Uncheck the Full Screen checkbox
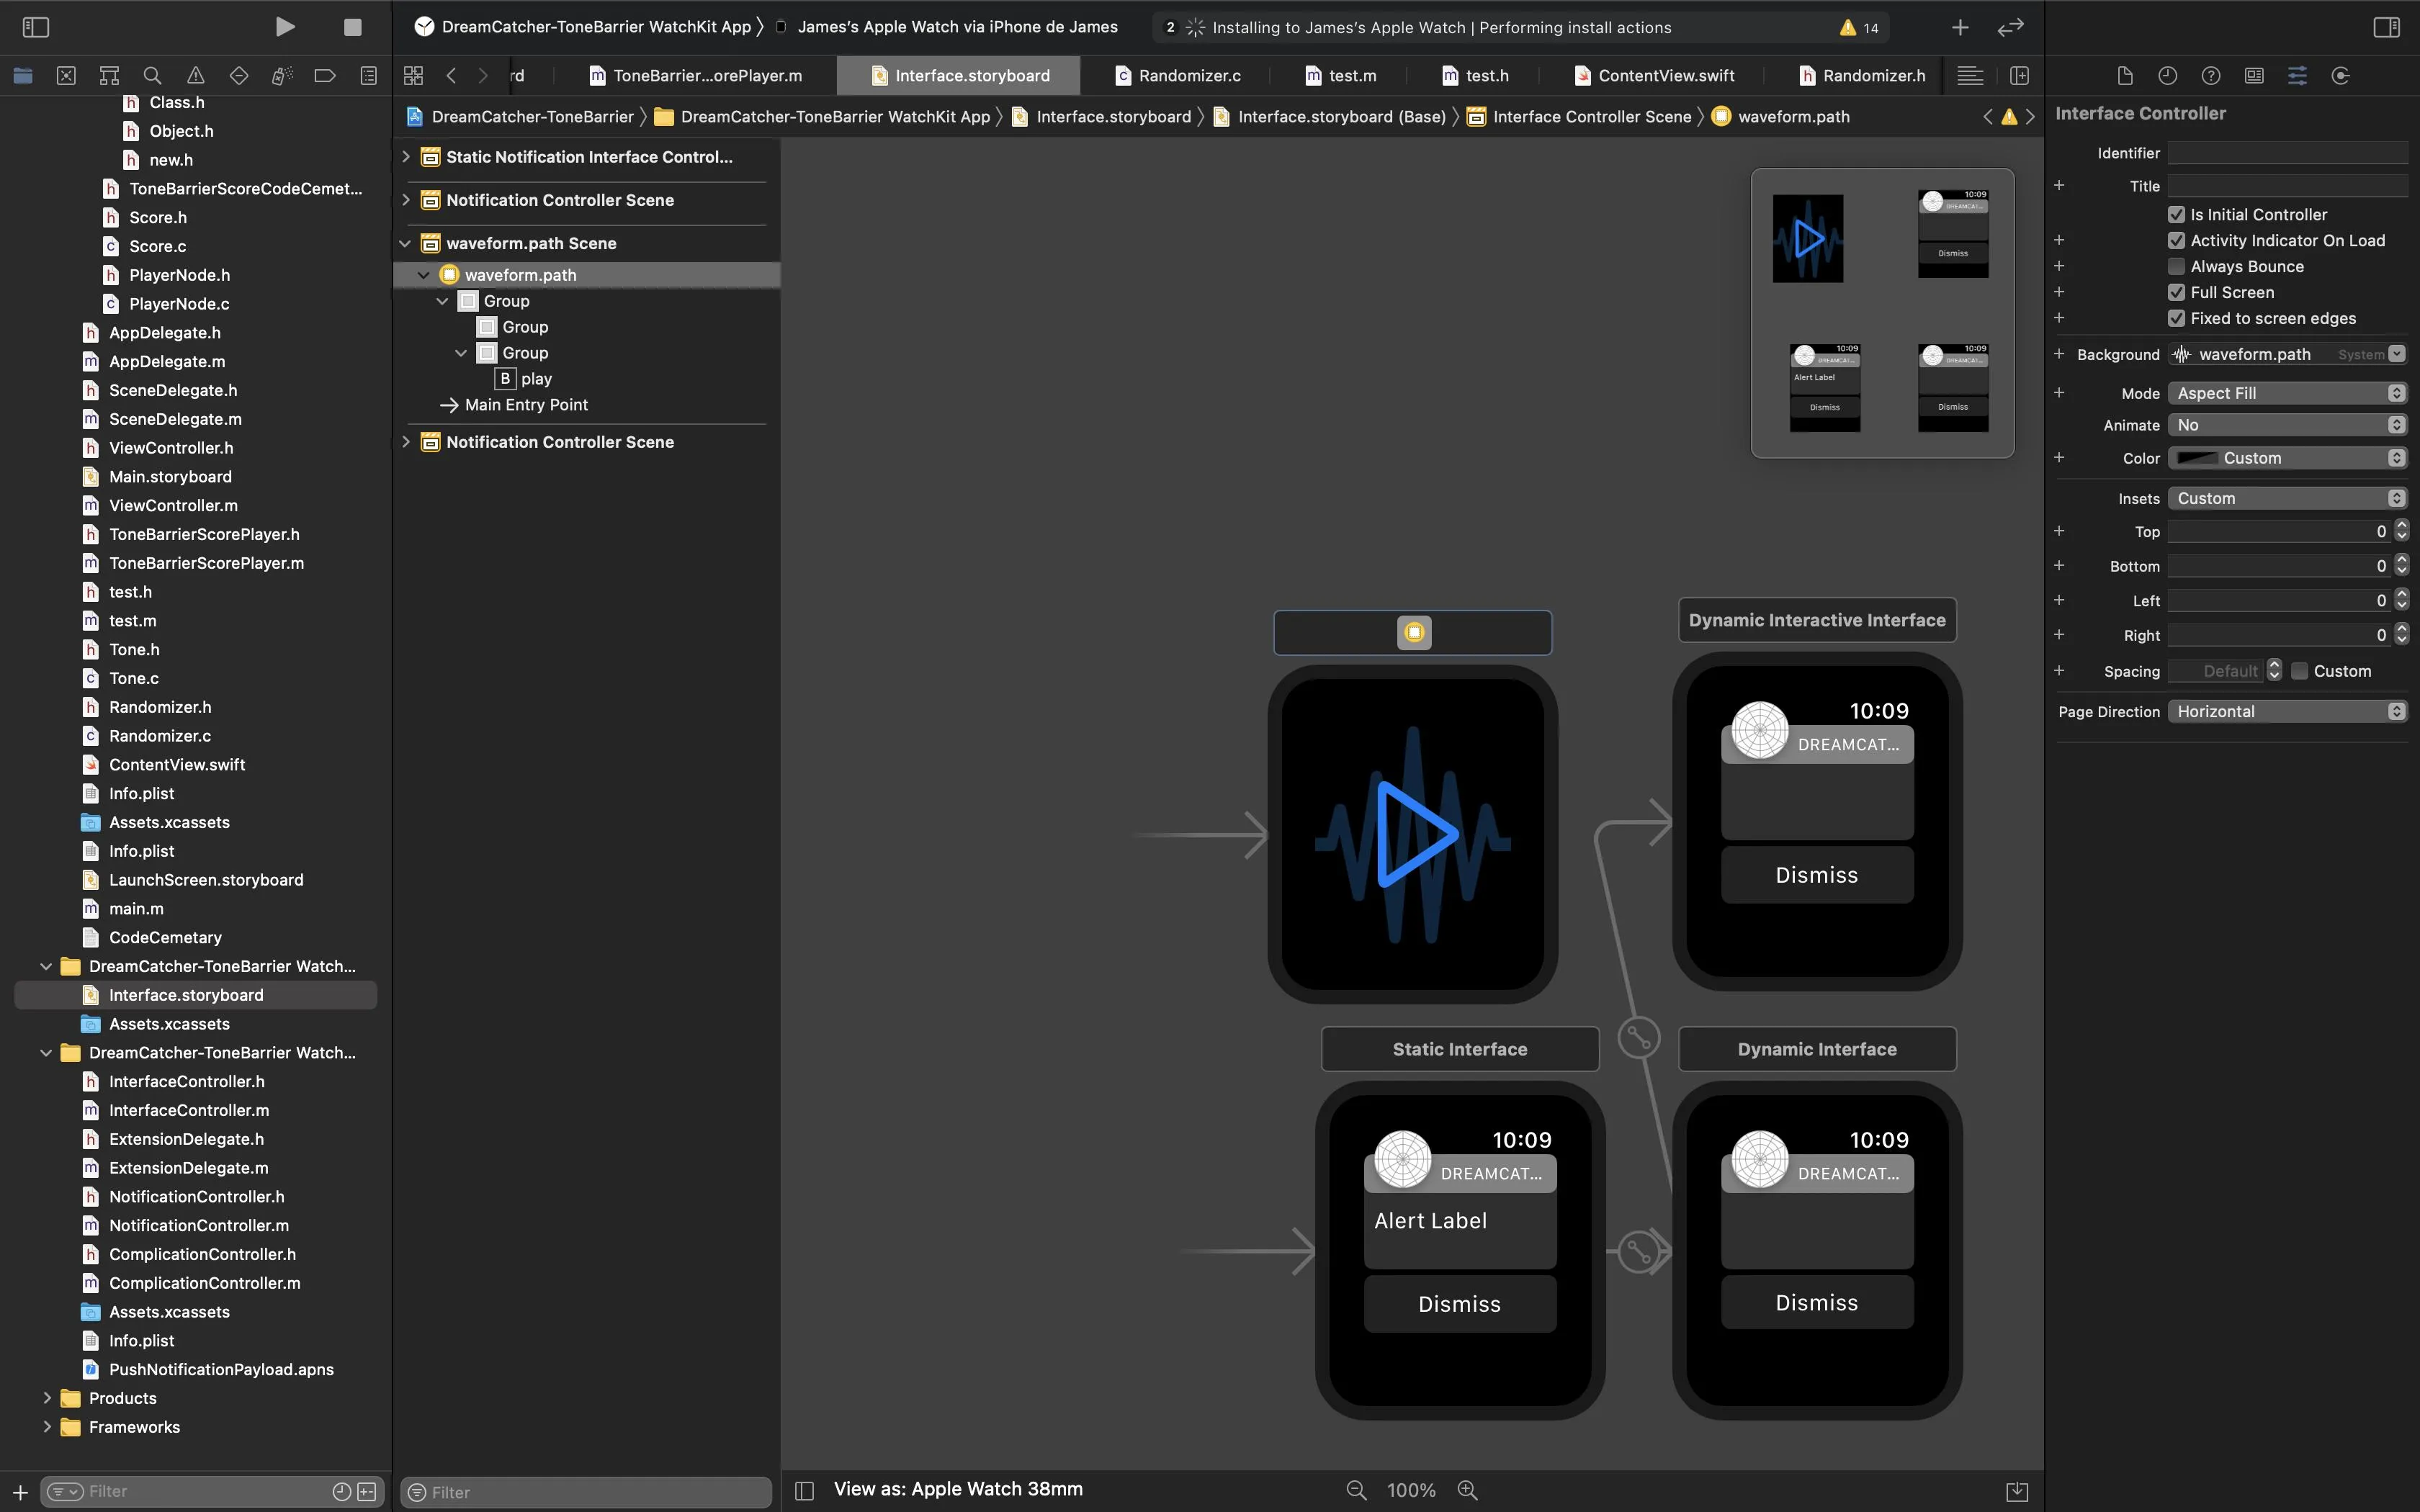Screen dimensions: 2420x1512 click(x=2176, y=292)
